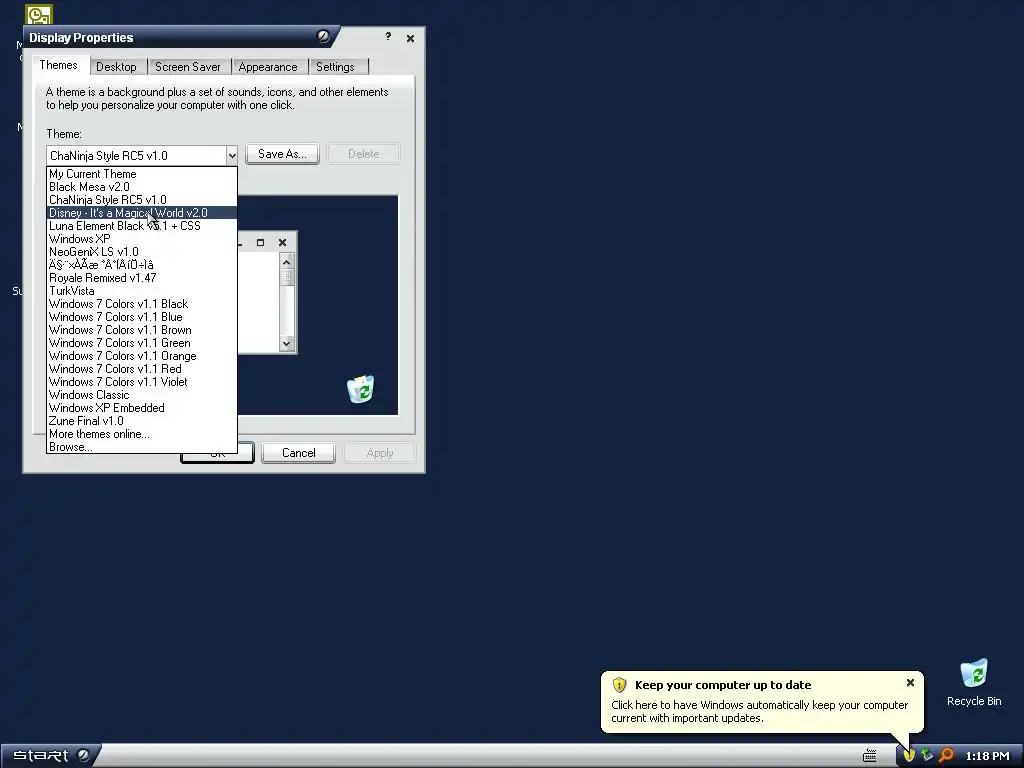Click the keyboard icon near system tray

(869, 756)
